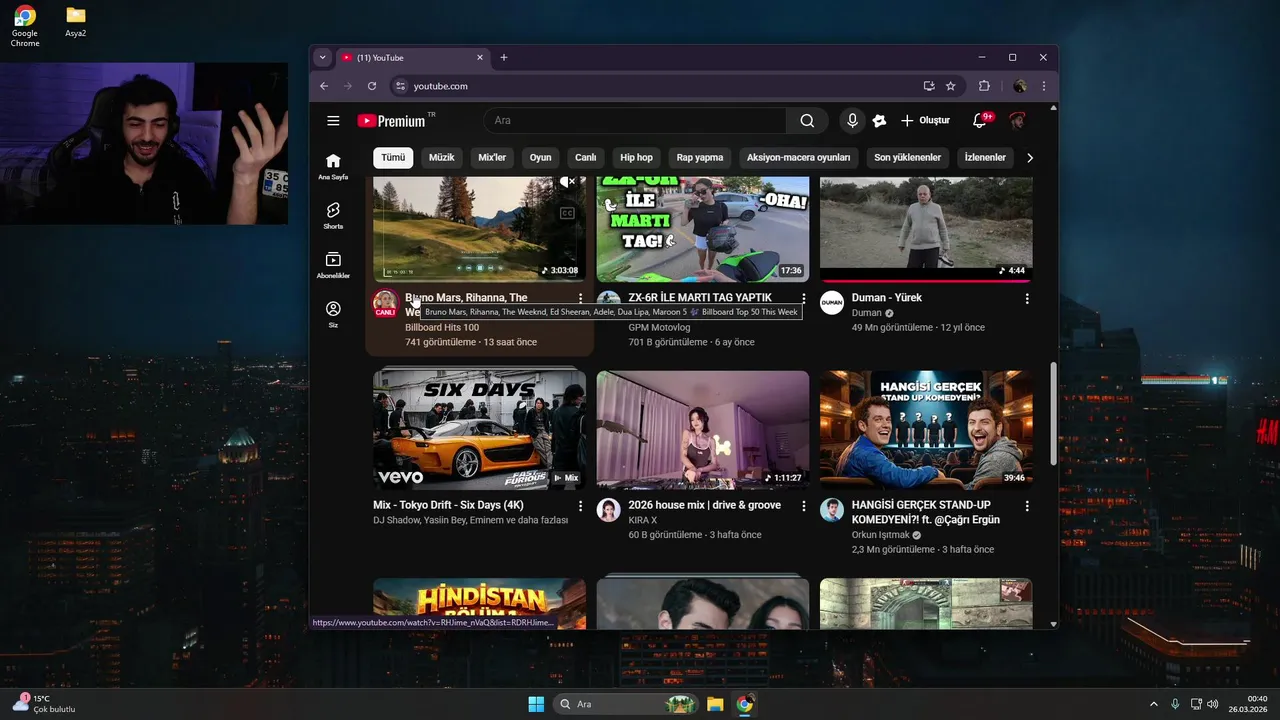Open Mix - Tokyo Drift - Six Days title
The width and height of the screenshot is (1280, 720).
pyautogui.click(x=448, y=506)
